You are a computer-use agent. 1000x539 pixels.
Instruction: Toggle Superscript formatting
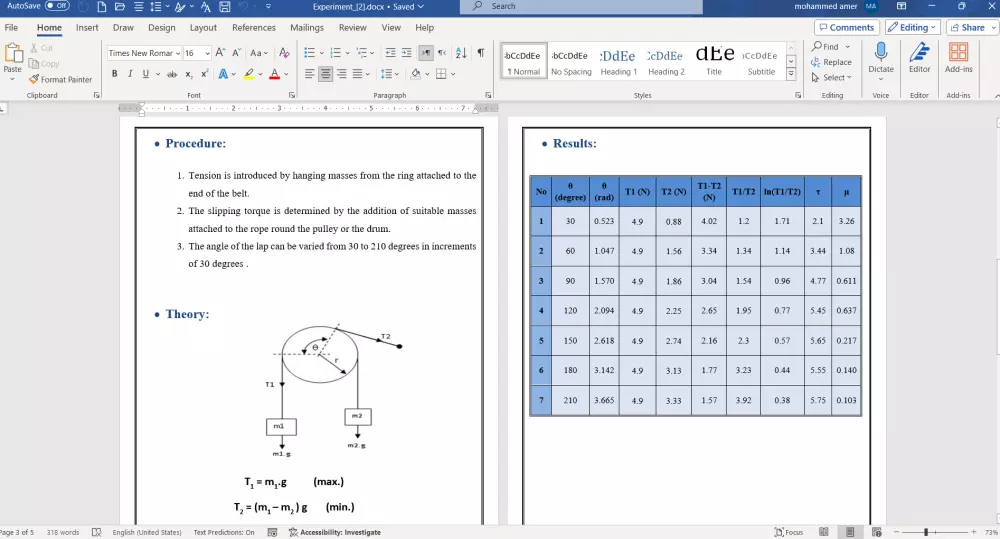204,74
